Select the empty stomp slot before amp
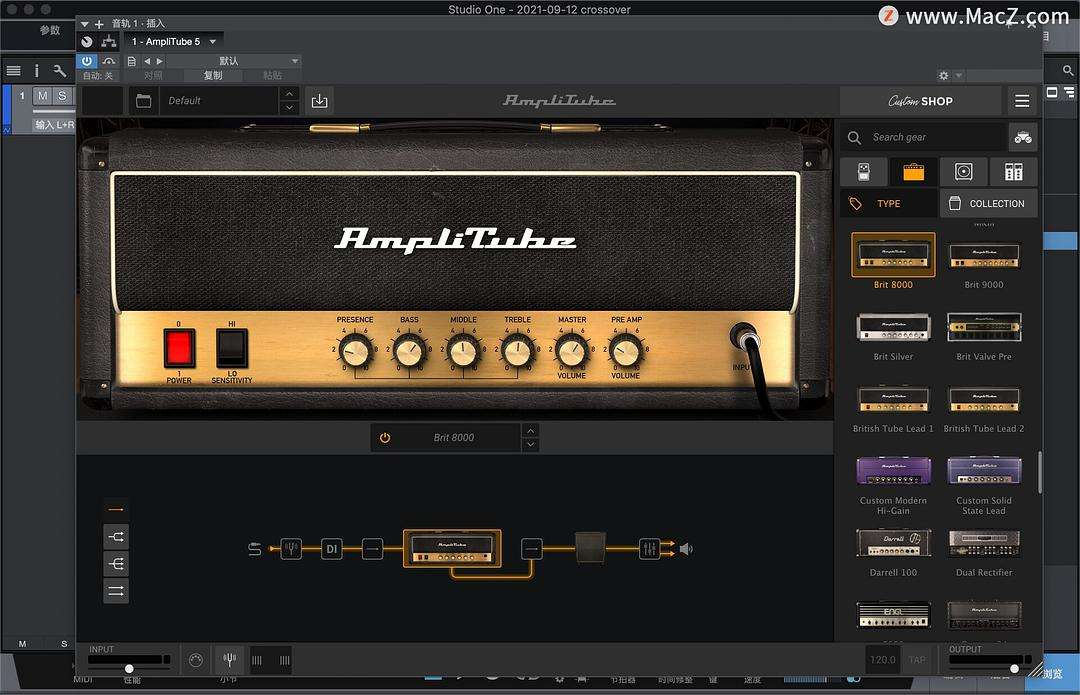 click(372, 549)
